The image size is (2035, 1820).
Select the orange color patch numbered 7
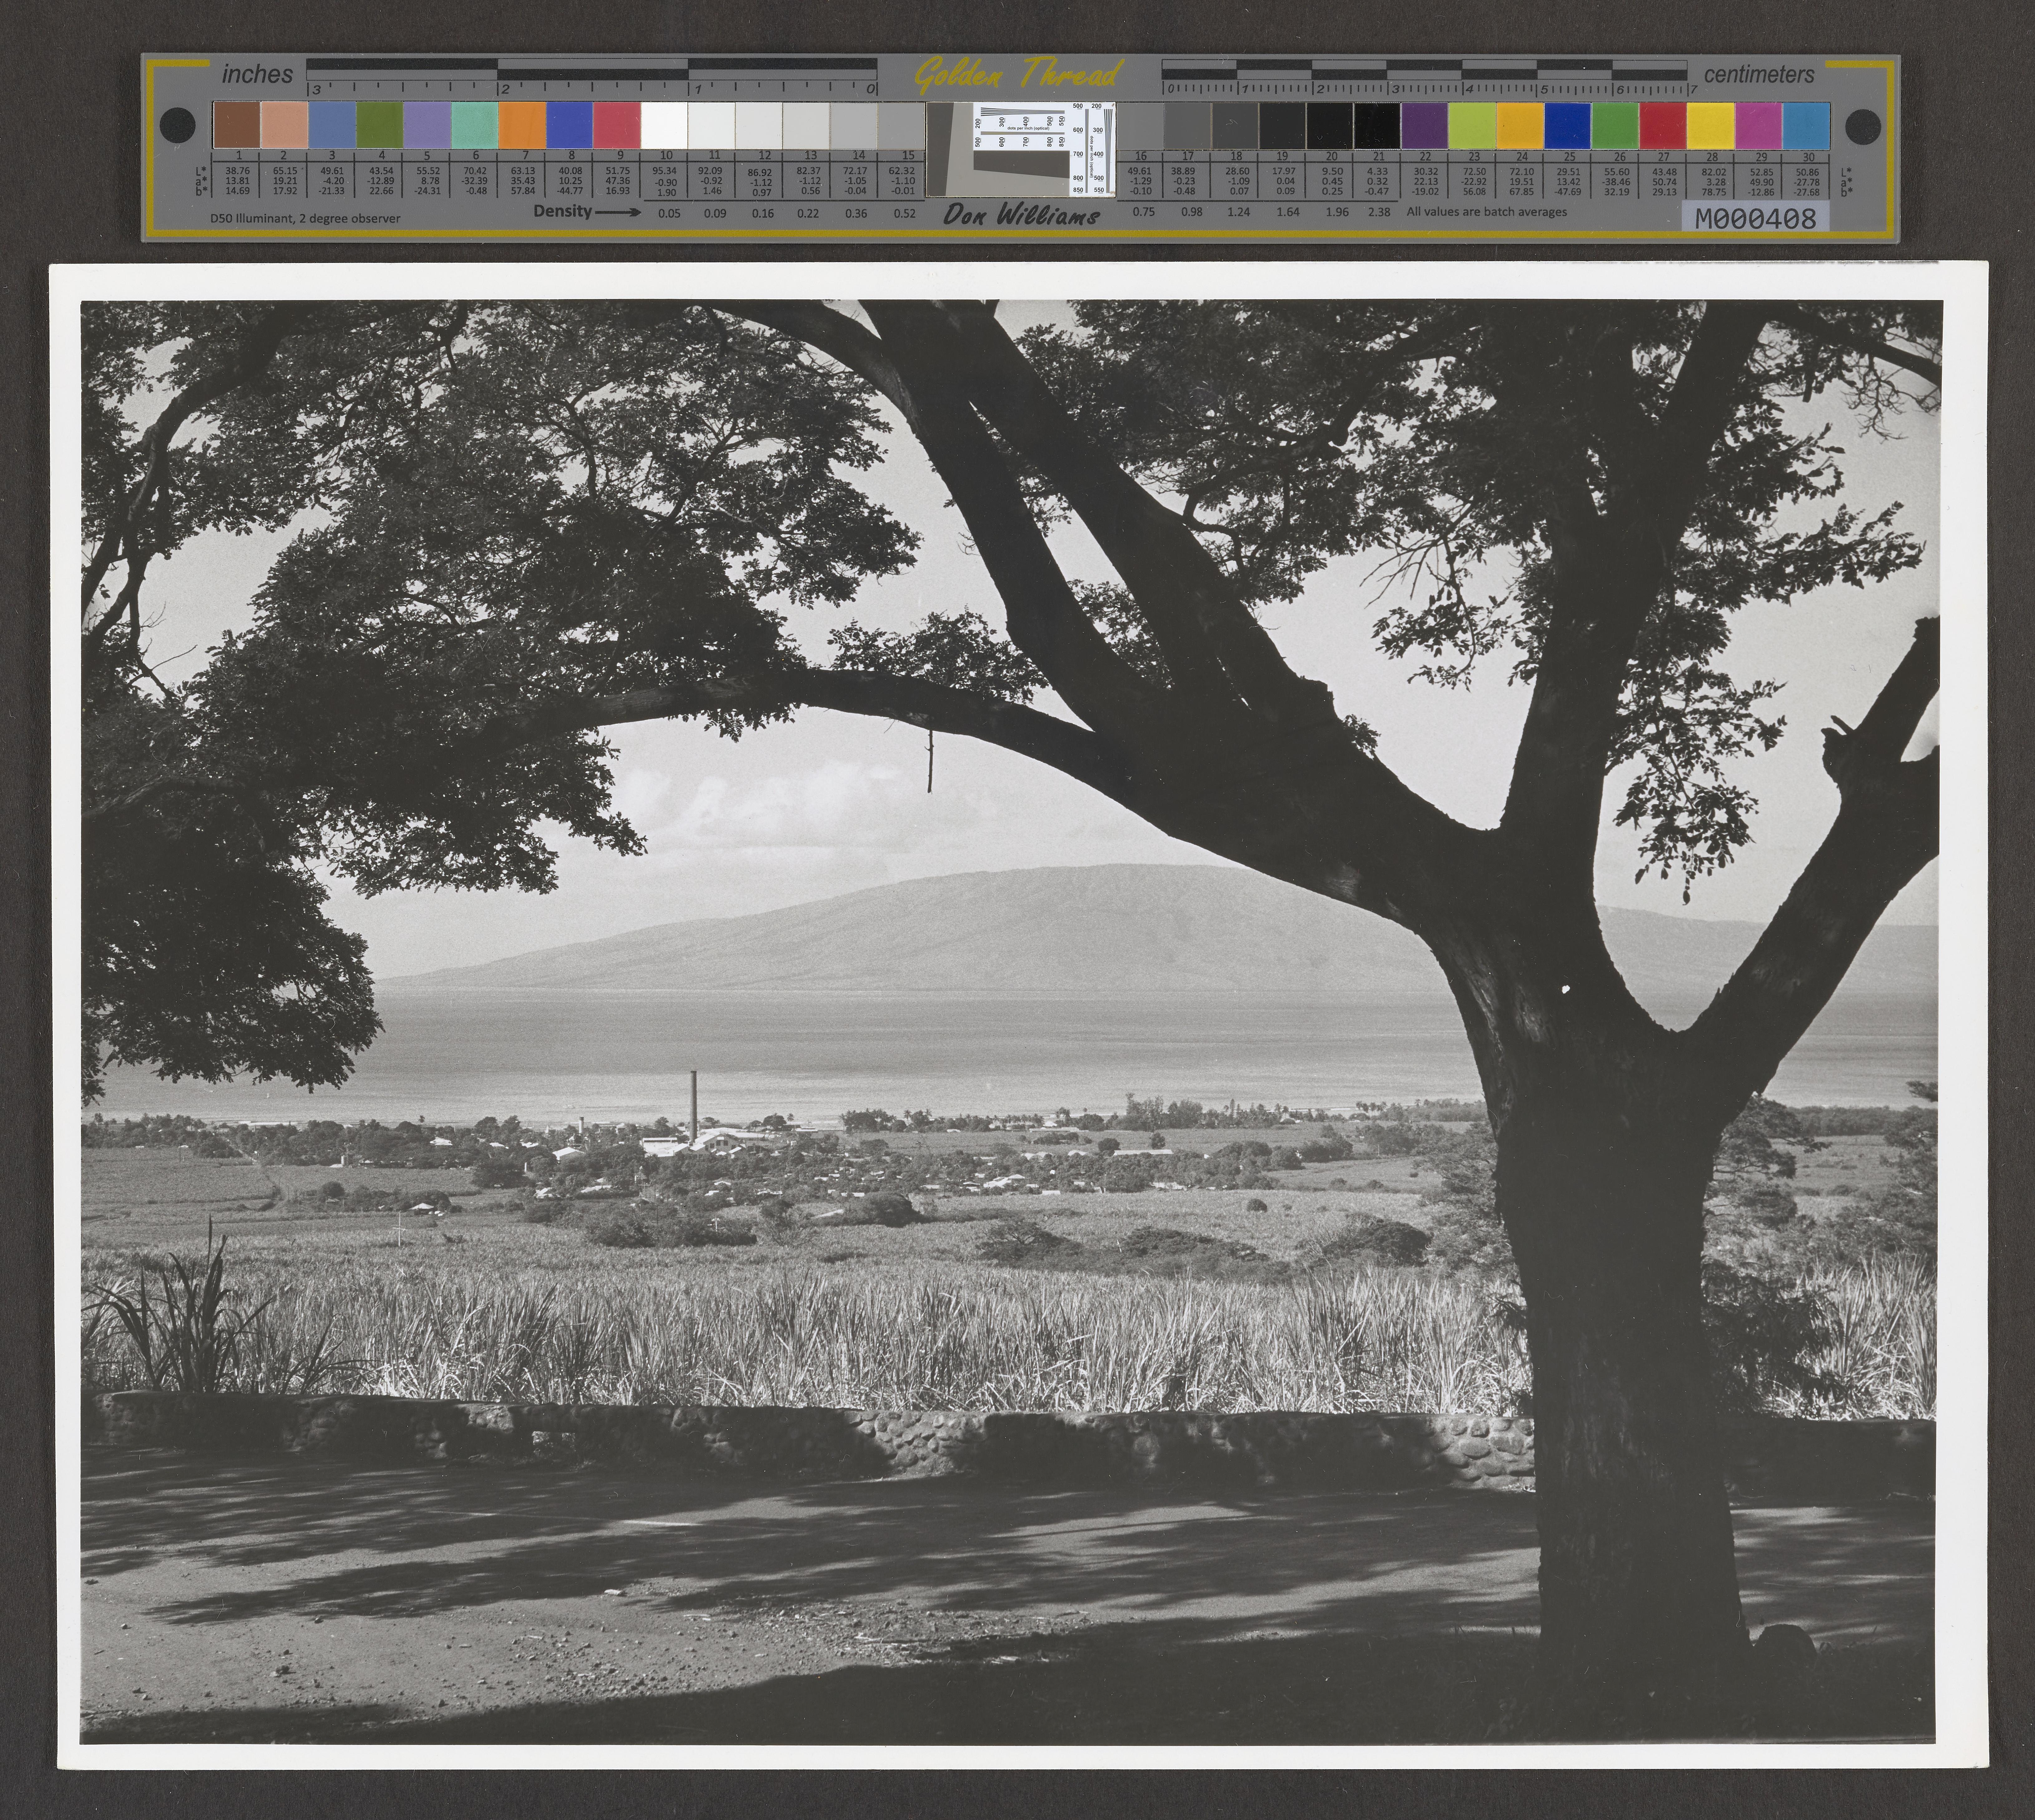(522, 125)
